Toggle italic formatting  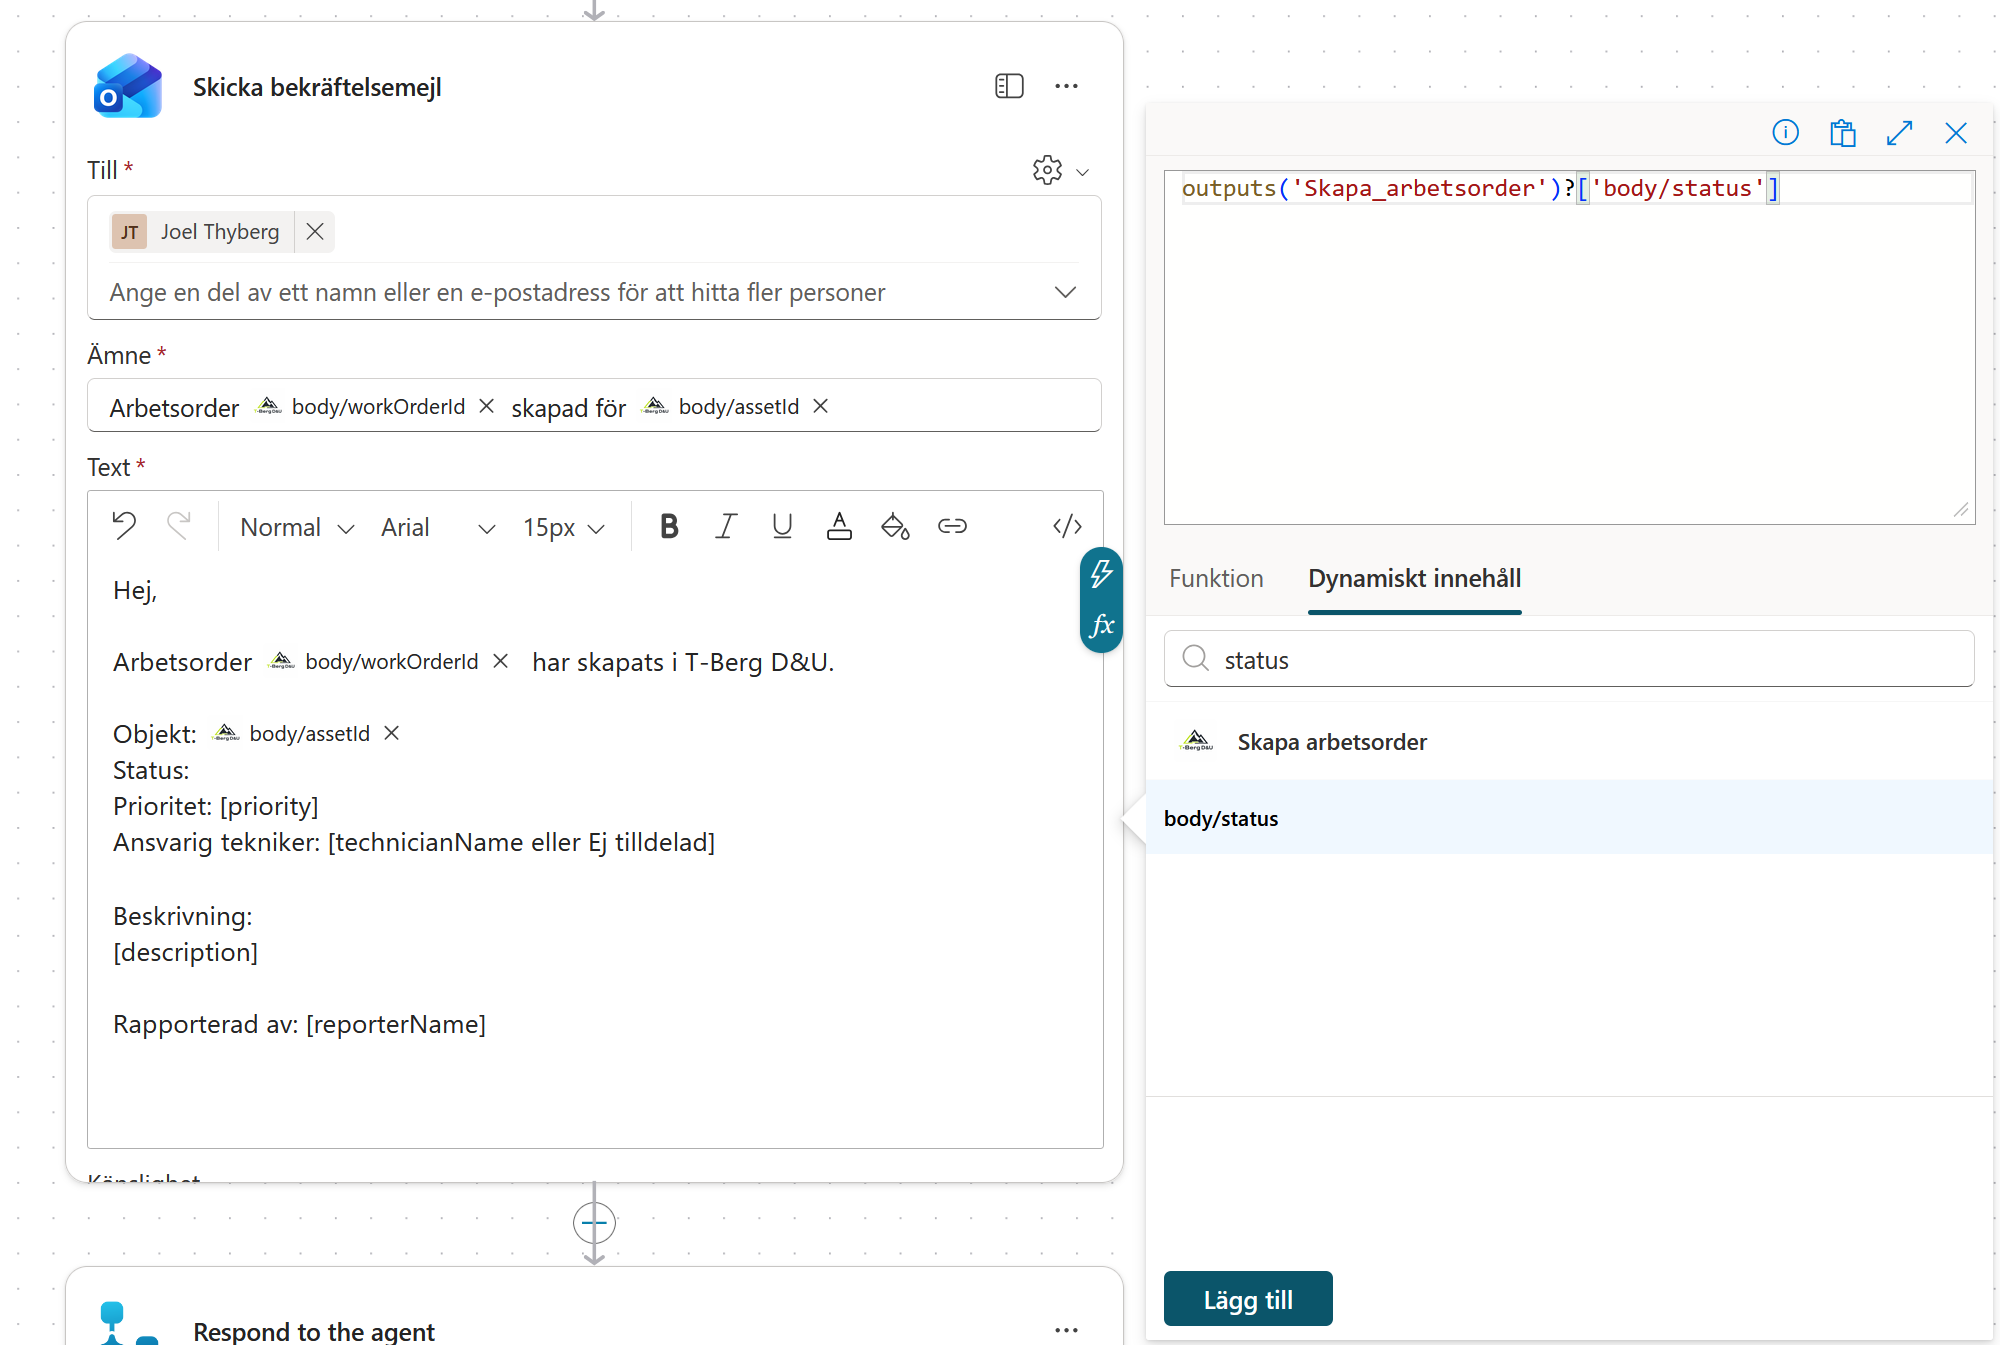pos(726,526)
